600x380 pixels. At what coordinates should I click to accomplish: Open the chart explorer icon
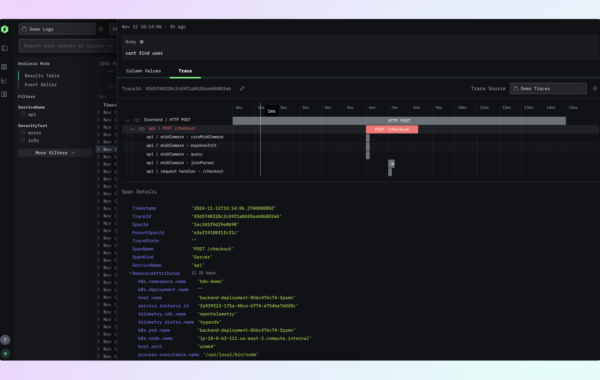coord(4,80)
